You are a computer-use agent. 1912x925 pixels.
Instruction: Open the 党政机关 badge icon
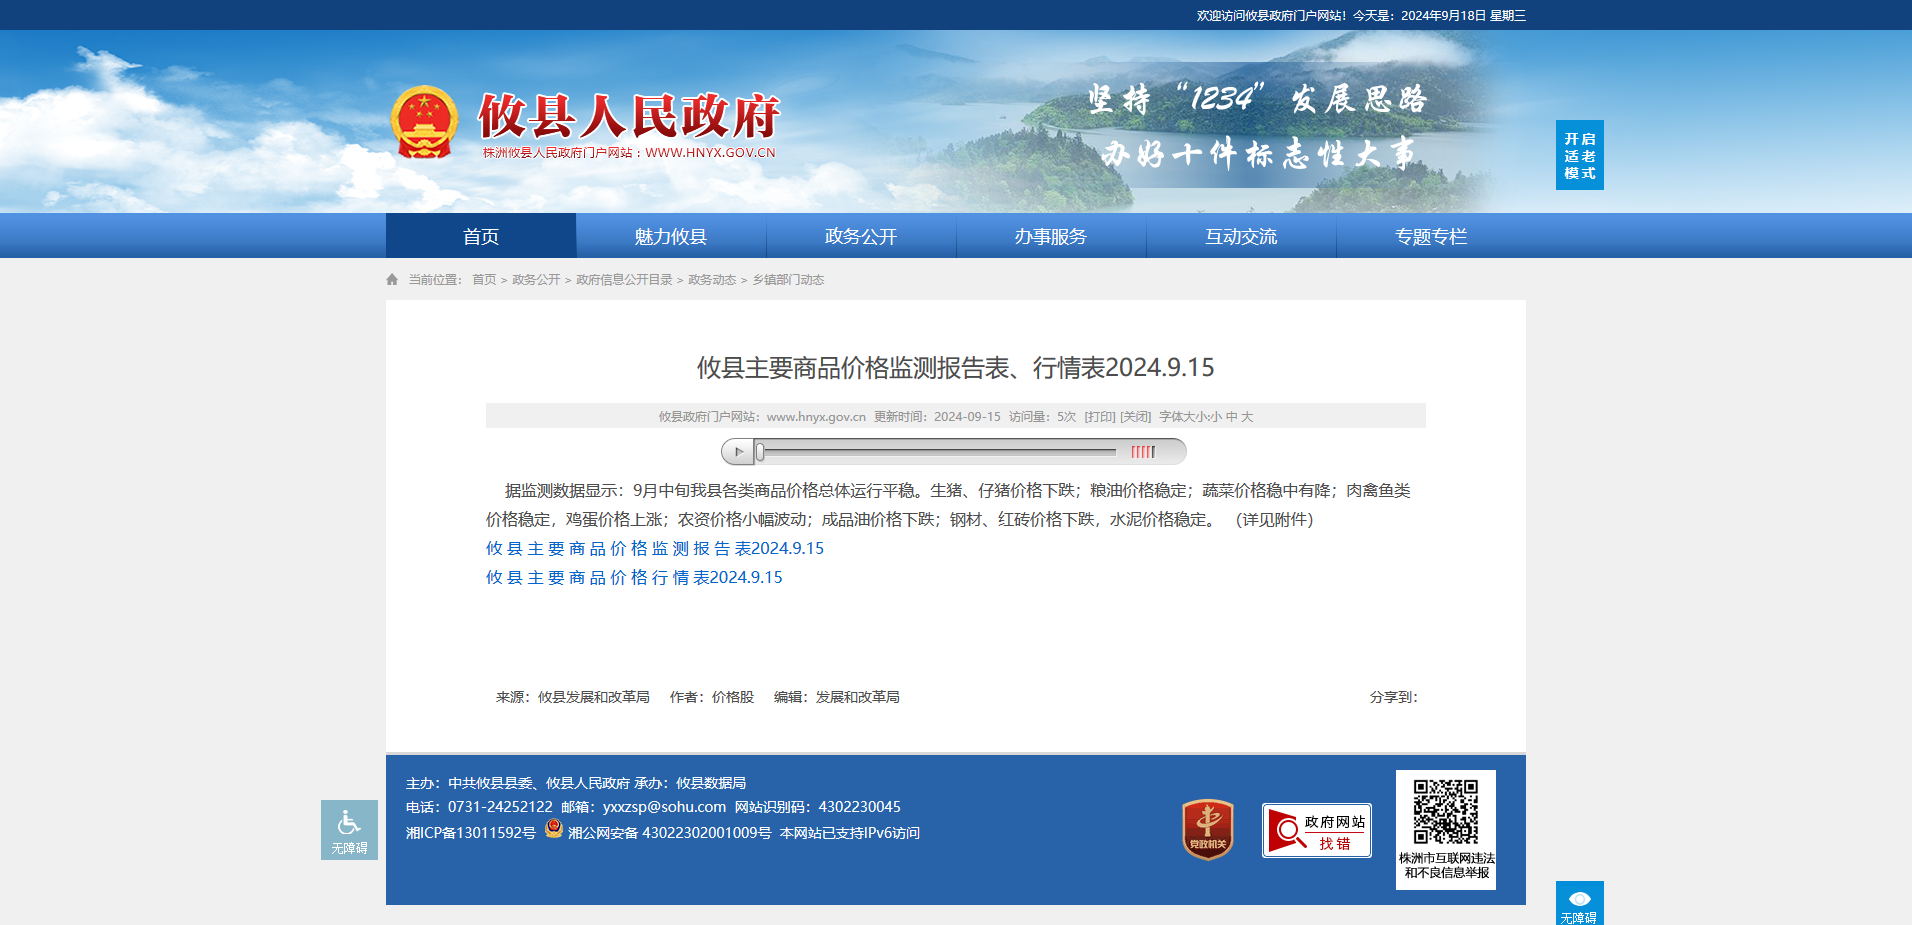click(1208, 830)
